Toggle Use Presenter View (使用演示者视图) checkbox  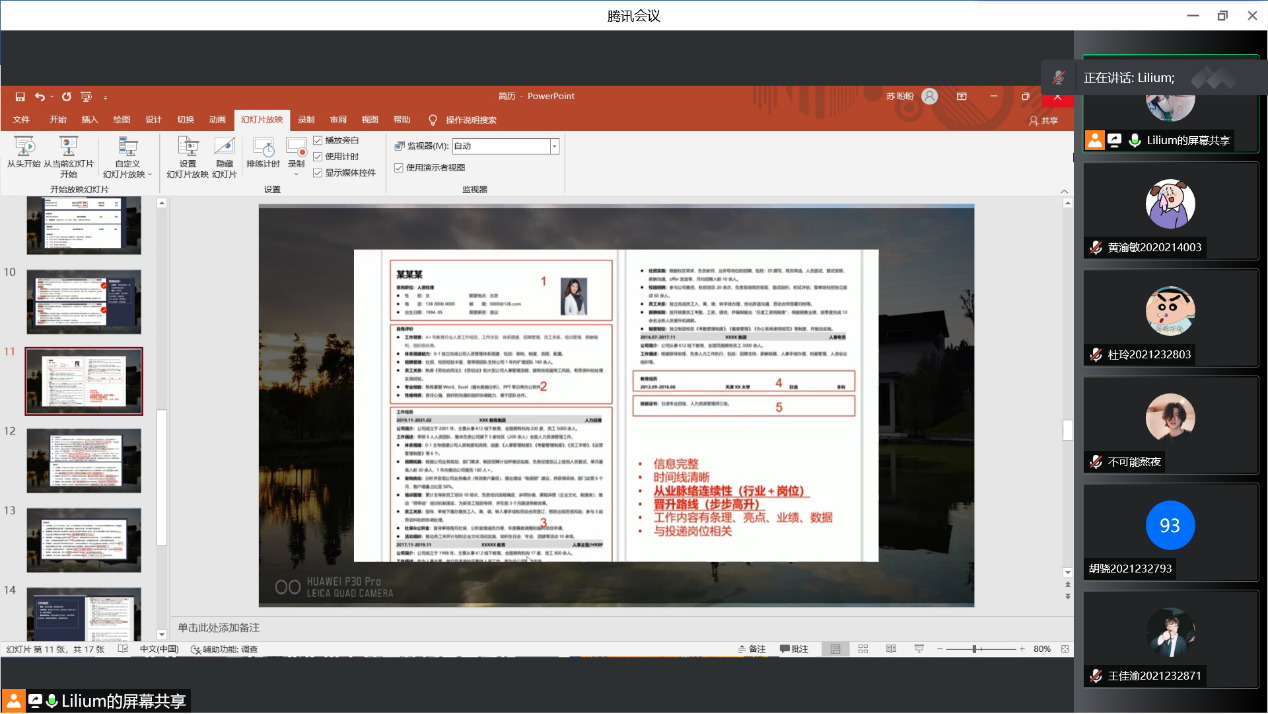(399, 167)
